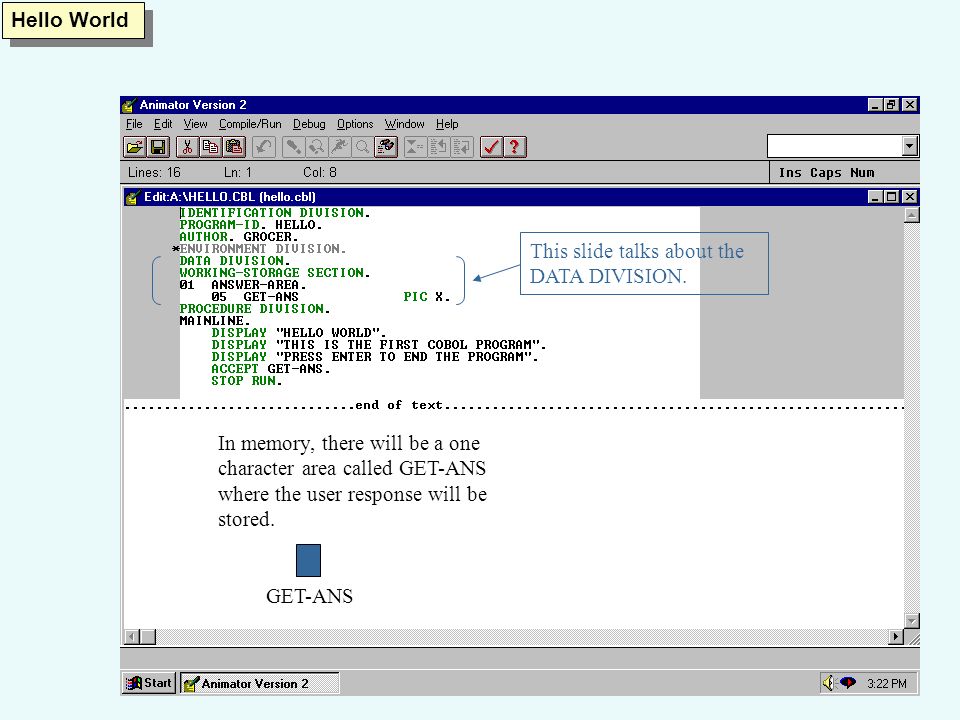This screenshot has height=720, width=960.
Task: Click the editor vertical scrollbar up arrow
Action: (912, 215)
